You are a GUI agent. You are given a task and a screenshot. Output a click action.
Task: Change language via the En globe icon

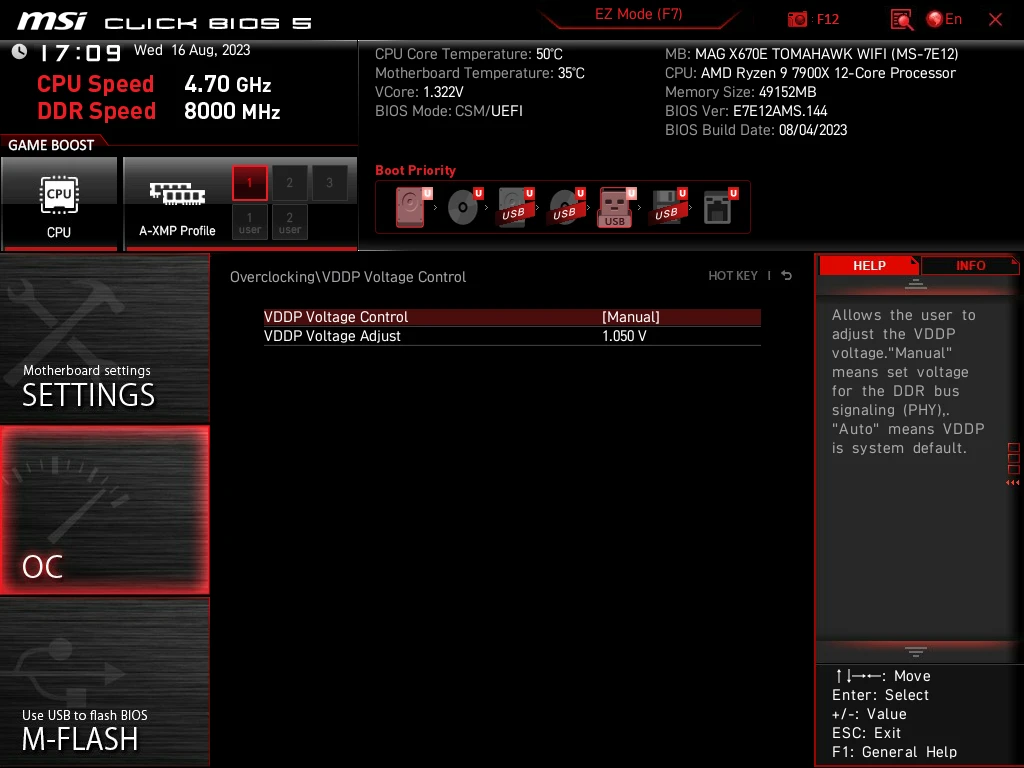tap(944, 19)
